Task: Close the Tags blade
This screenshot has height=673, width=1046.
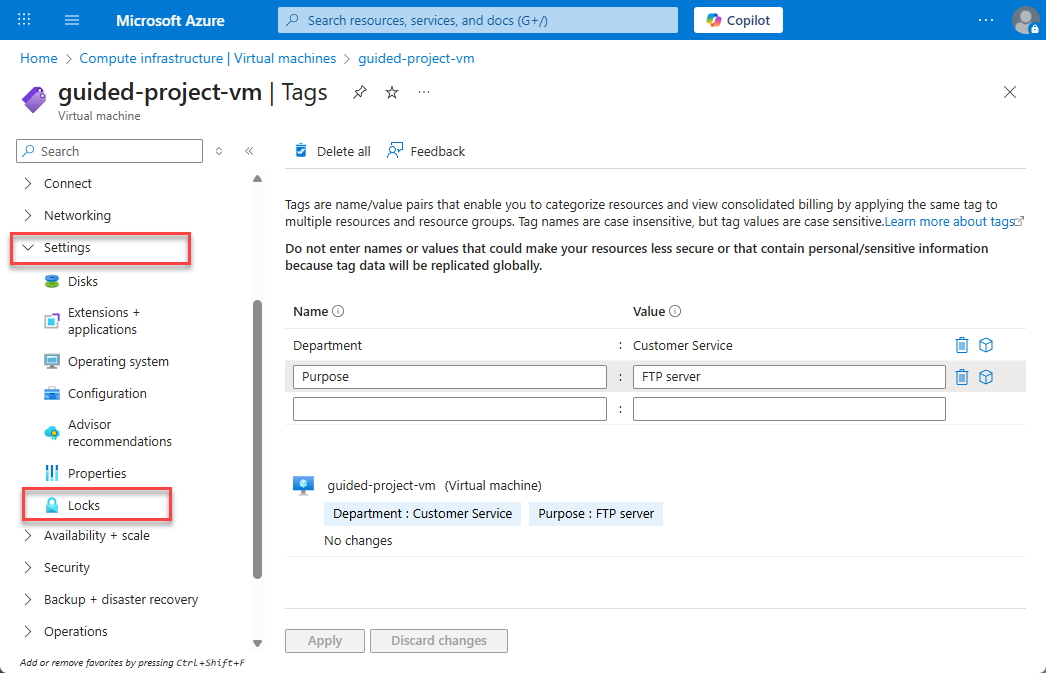Action: 1010,92
